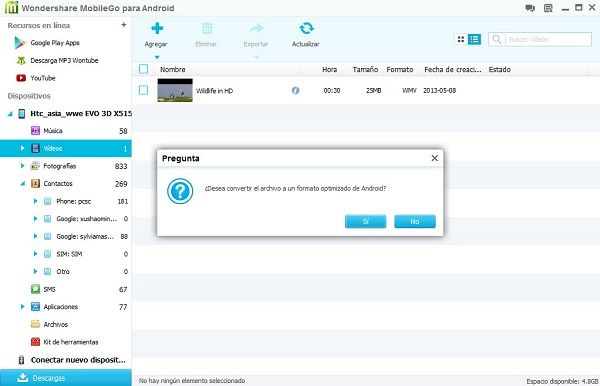Sort by Estado column
This screenshot has height=386, width=600.
[500, 70]
